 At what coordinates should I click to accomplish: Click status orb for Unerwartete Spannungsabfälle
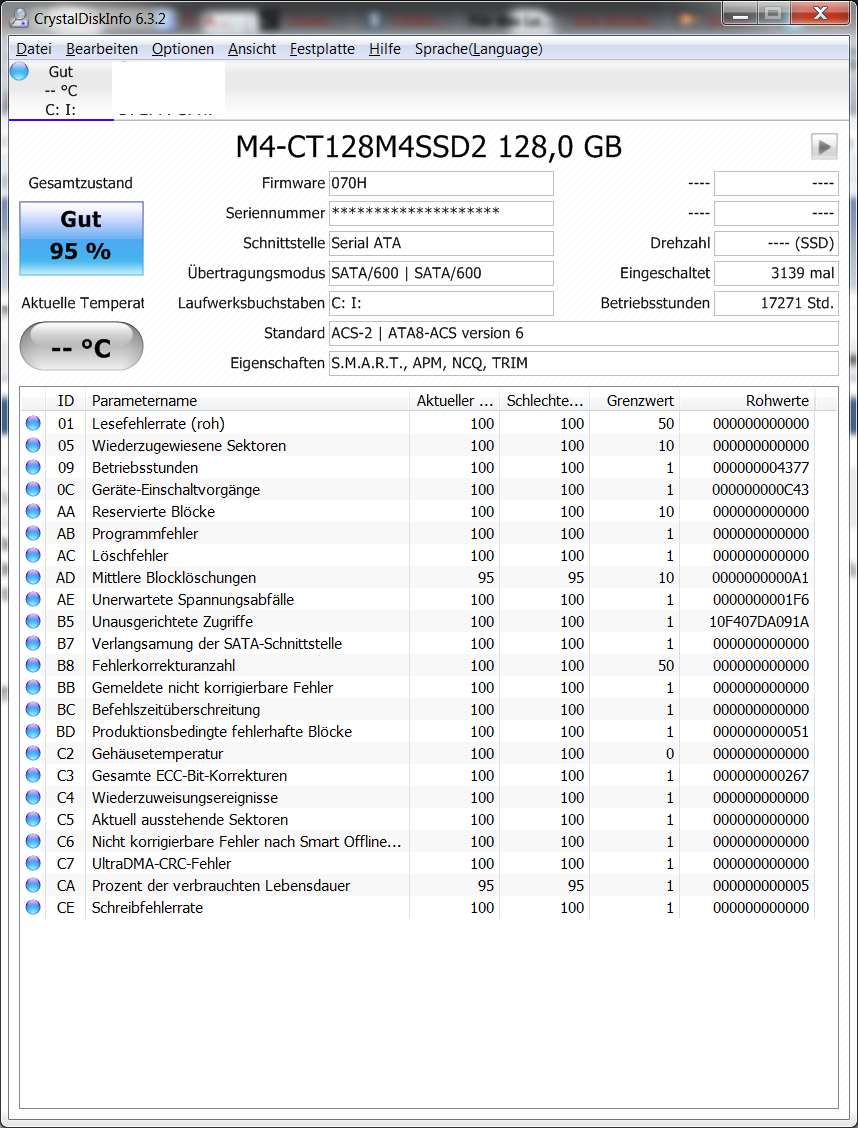(32, 599)
